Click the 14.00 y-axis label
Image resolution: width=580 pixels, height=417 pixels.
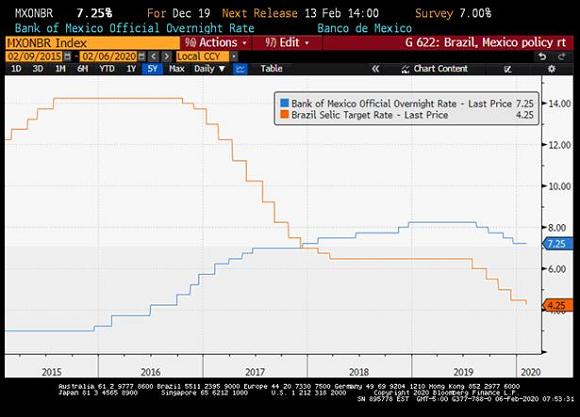click(x=559, y=104)
